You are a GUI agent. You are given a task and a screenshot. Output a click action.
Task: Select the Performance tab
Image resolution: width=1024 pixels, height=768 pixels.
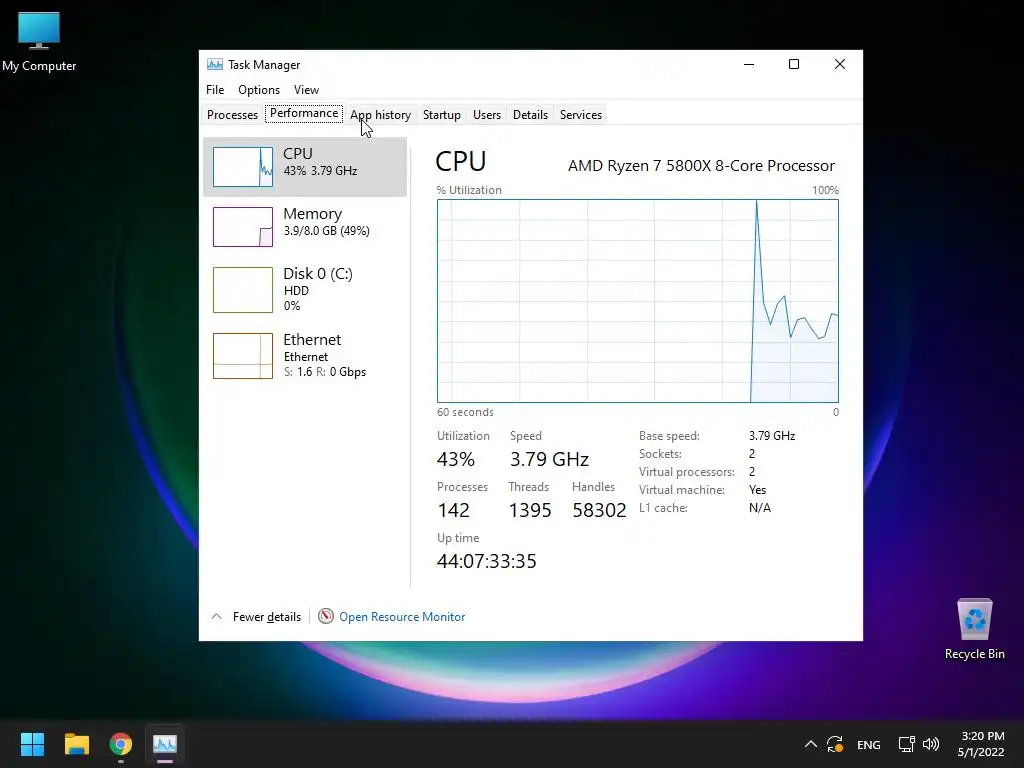pyautogui.click(x=304, y=113)
